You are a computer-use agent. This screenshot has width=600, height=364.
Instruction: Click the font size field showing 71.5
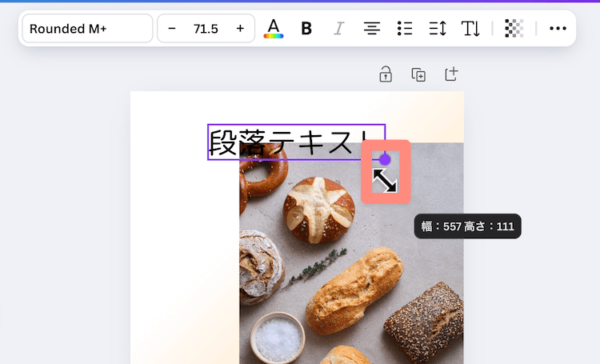click(x=205, y=28)
